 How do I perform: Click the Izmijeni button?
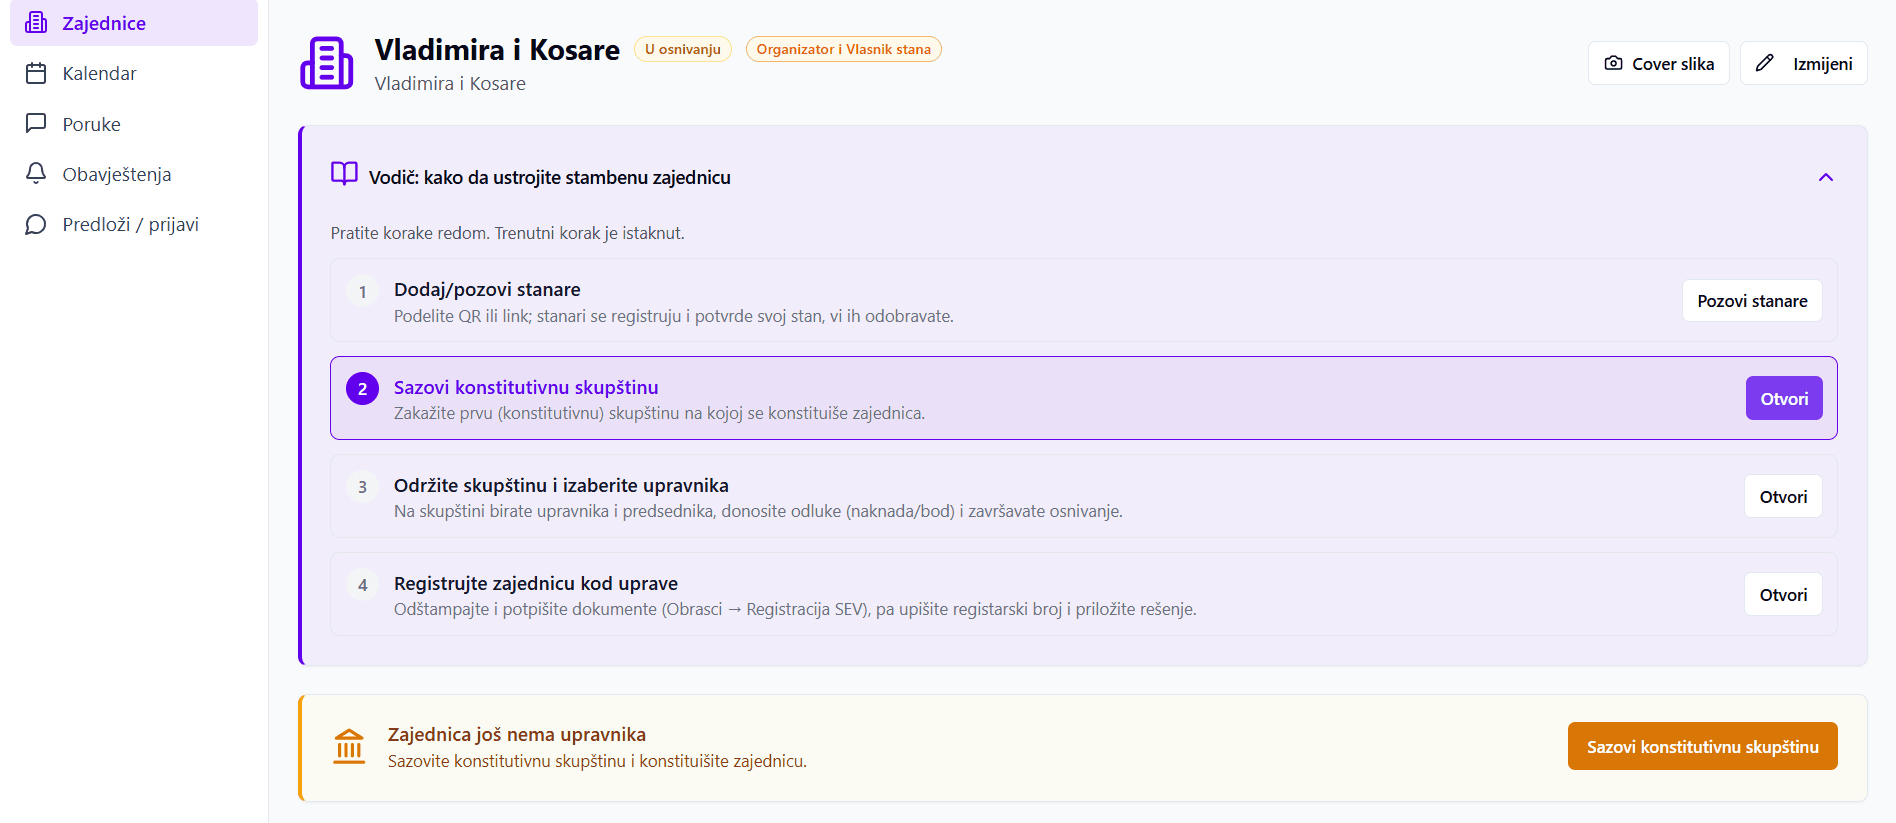tap(1804, 63)
